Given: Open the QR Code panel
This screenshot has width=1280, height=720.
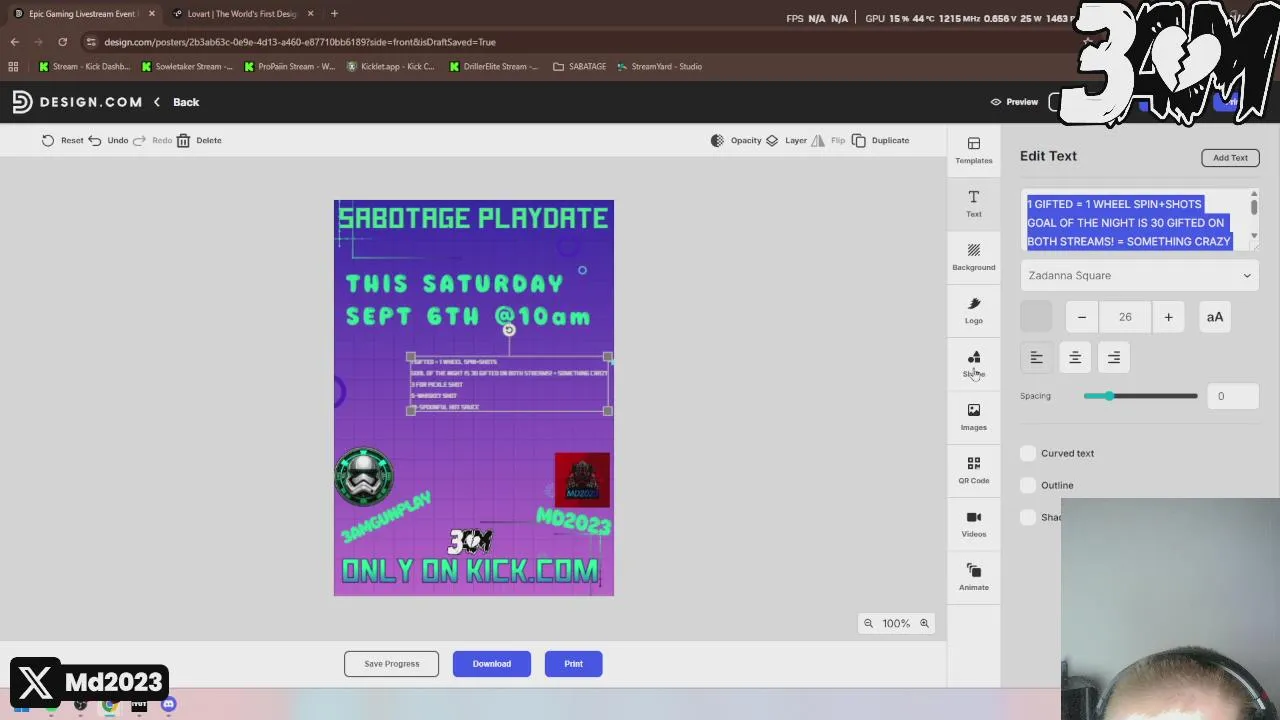Looking at the screenshot, I should click(973, 470).
